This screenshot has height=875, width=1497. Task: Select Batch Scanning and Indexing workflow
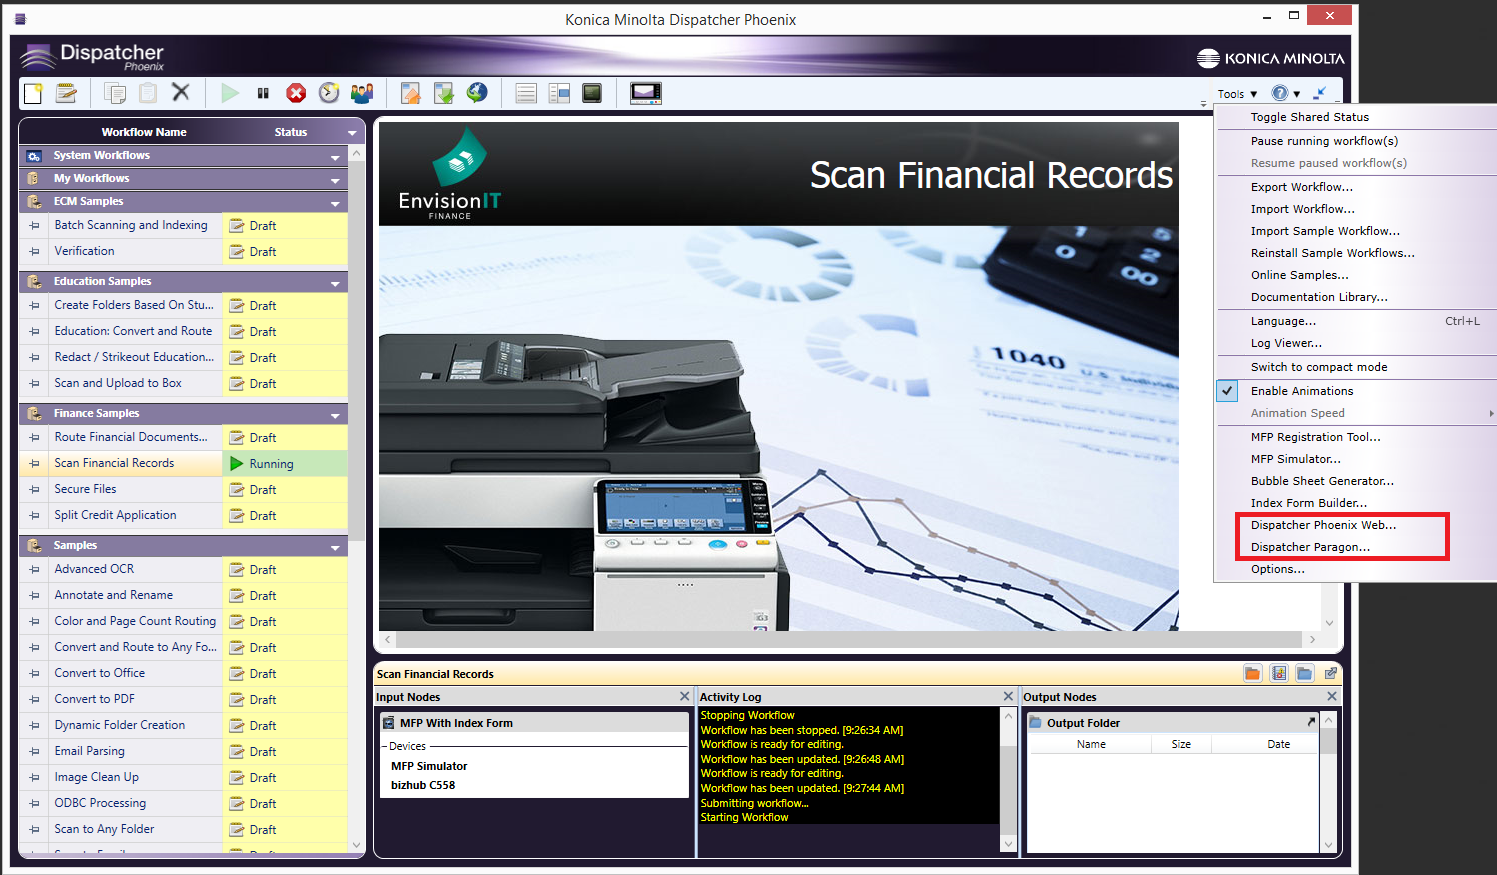tap(131, 225)
